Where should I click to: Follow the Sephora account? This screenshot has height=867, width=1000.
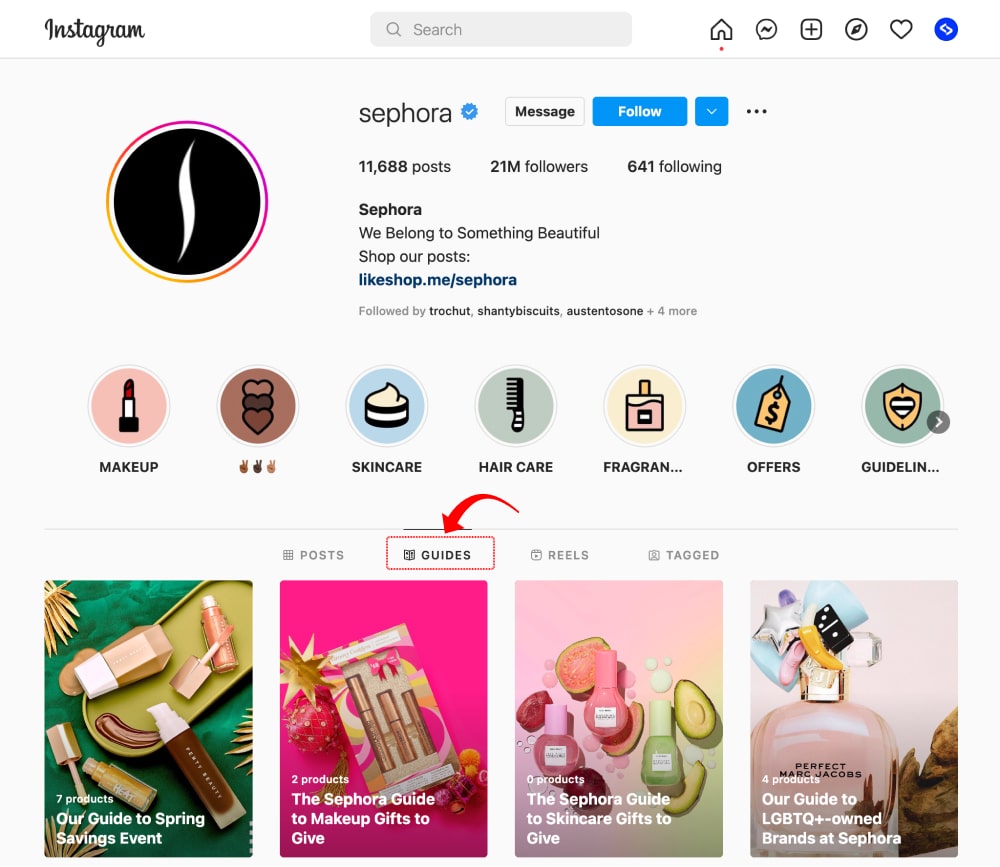(640, 112)
